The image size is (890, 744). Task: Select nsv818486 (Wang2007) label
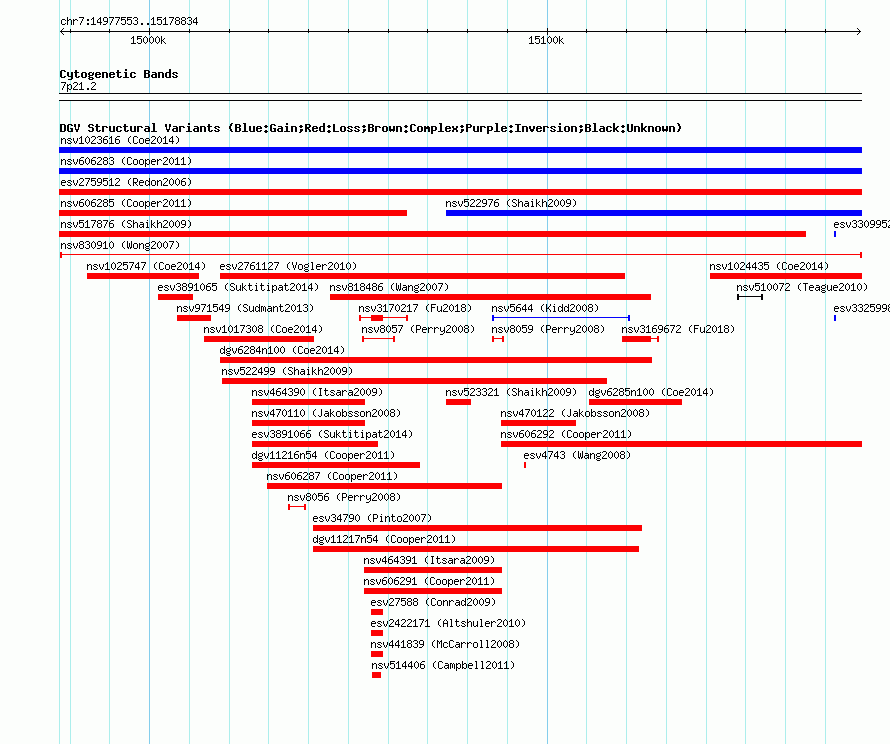389,287
